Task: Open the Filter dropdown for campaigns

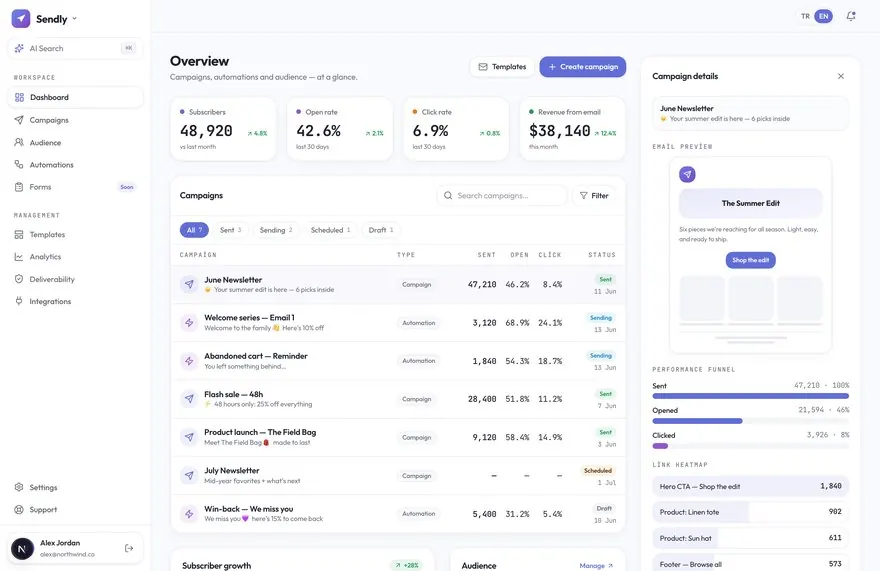Action: click(x=594, y=195)
